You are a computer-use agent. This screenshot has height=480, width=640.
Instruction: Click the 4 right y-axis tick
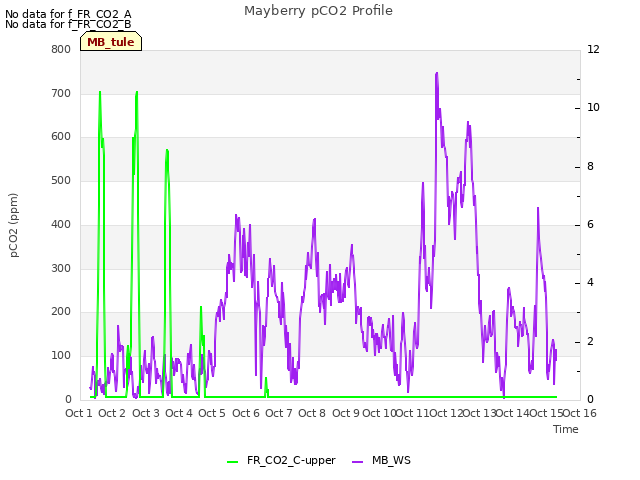coord(591,282)
